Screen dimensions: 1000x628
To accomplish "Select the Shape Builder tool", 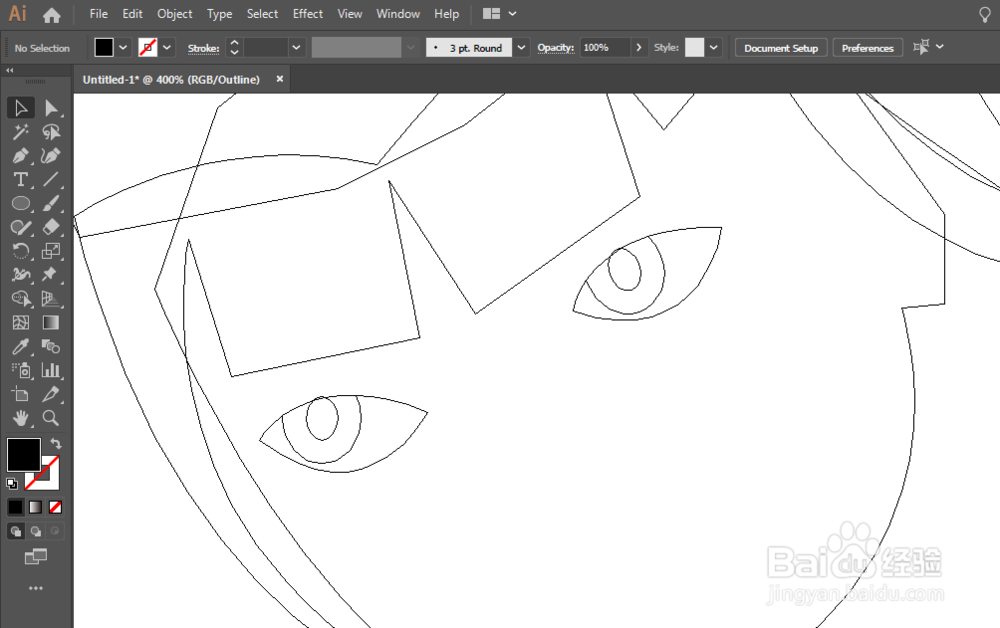I will coord(20,299).
